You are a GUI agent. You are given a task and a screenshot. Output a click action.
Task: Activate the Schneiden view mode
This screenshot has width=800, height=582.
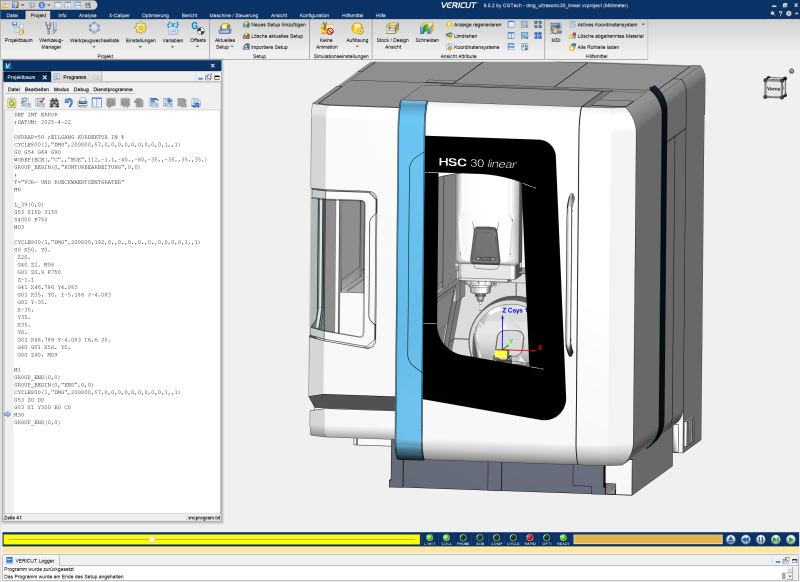(x=427, y=33)
